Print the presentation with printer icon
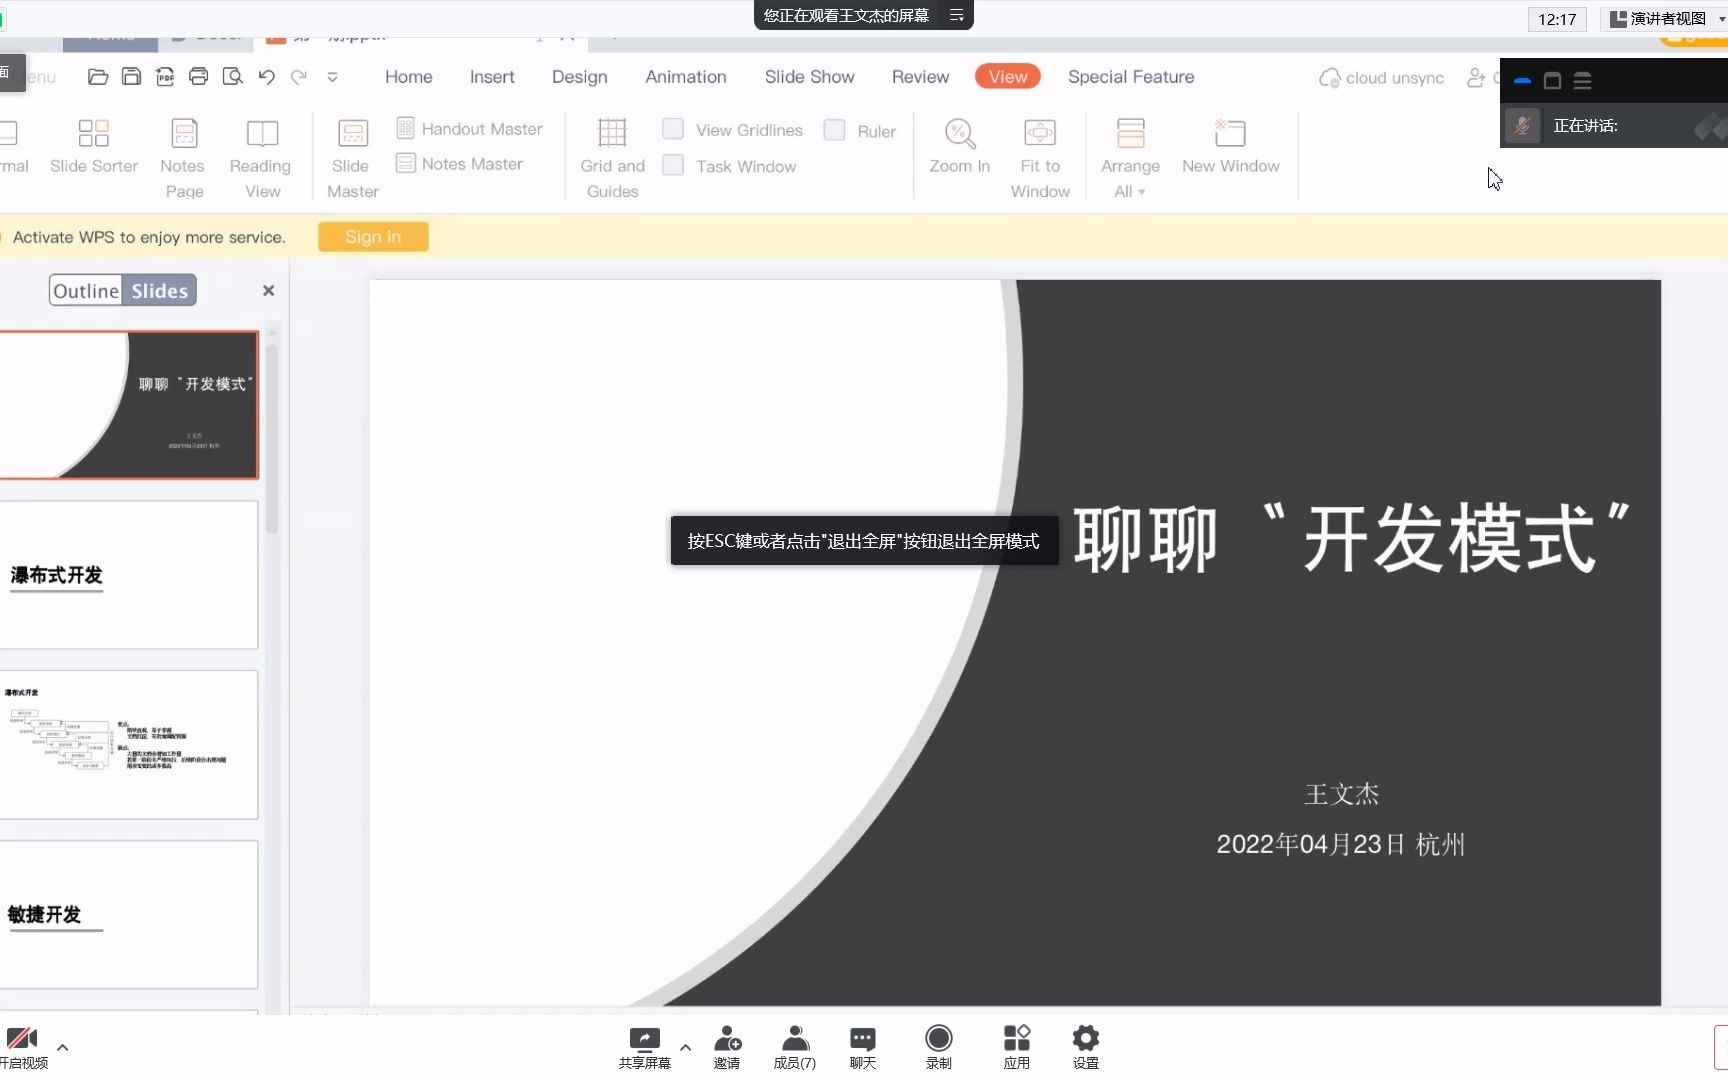 coord(199,77)
